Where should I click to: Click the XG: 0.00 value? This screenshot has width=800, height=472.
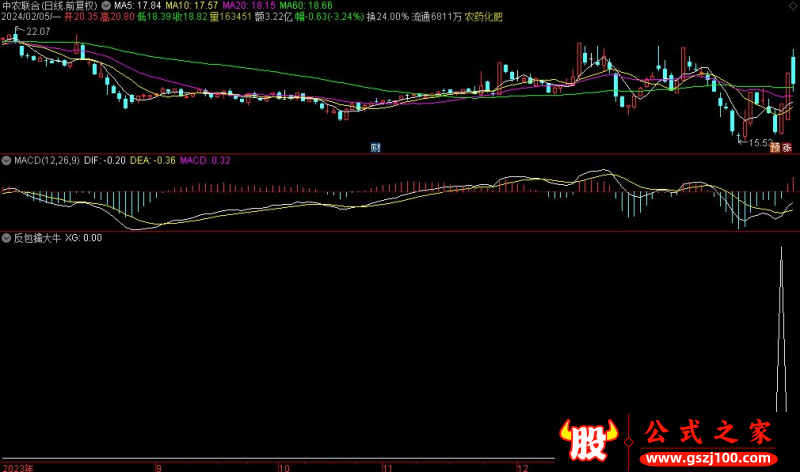coord(84,238)
